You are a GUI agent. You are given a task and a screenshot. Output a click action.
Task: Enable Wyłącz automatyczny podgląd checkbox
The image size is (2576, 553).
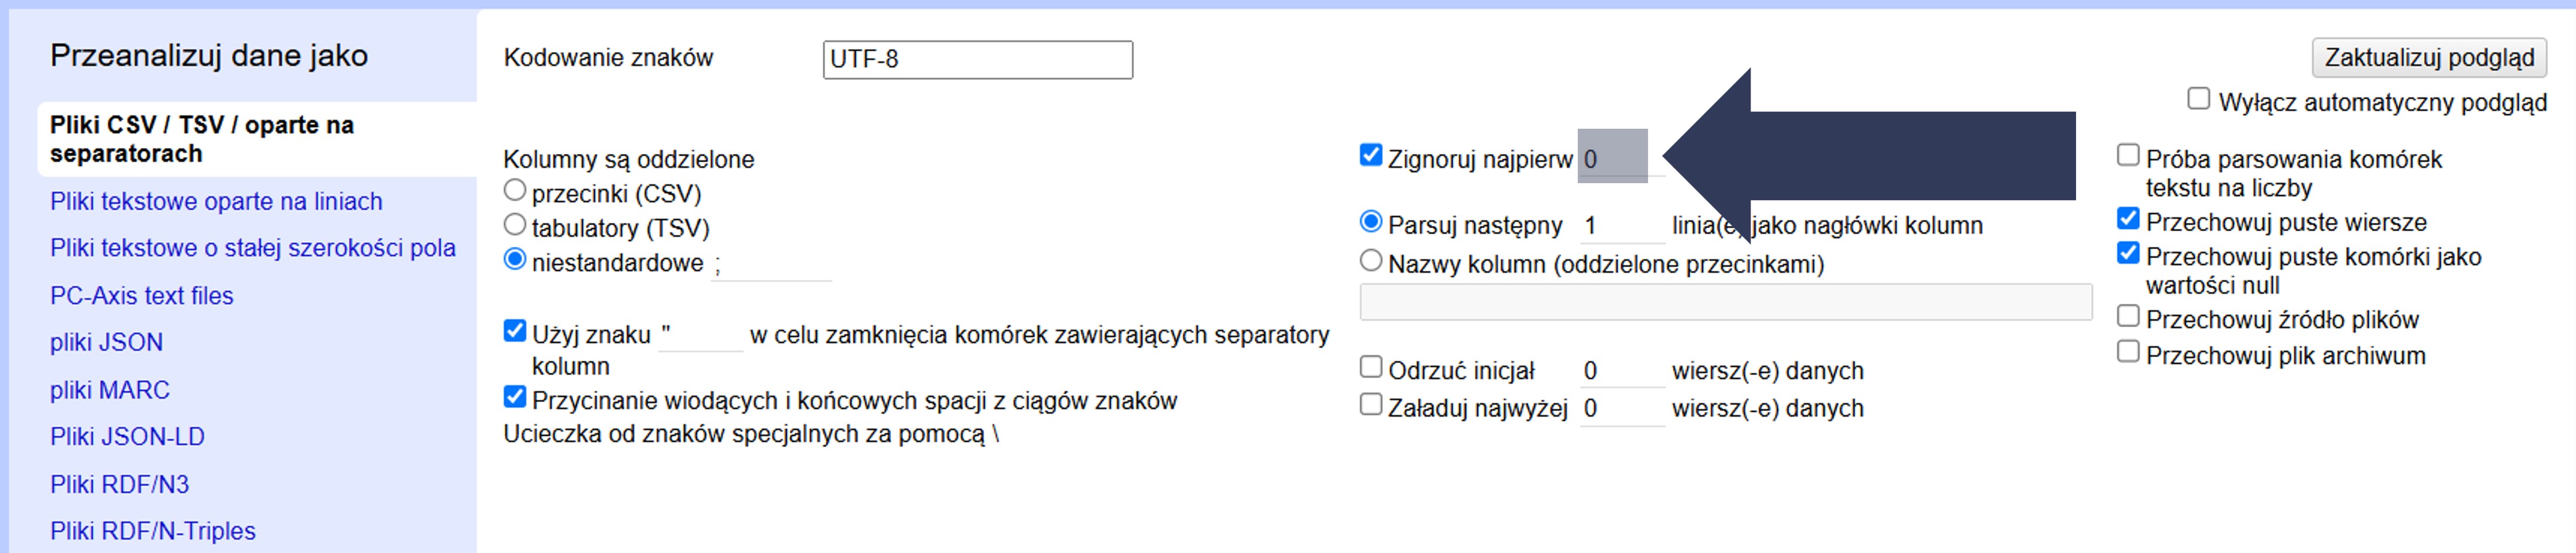point(2198,99)
